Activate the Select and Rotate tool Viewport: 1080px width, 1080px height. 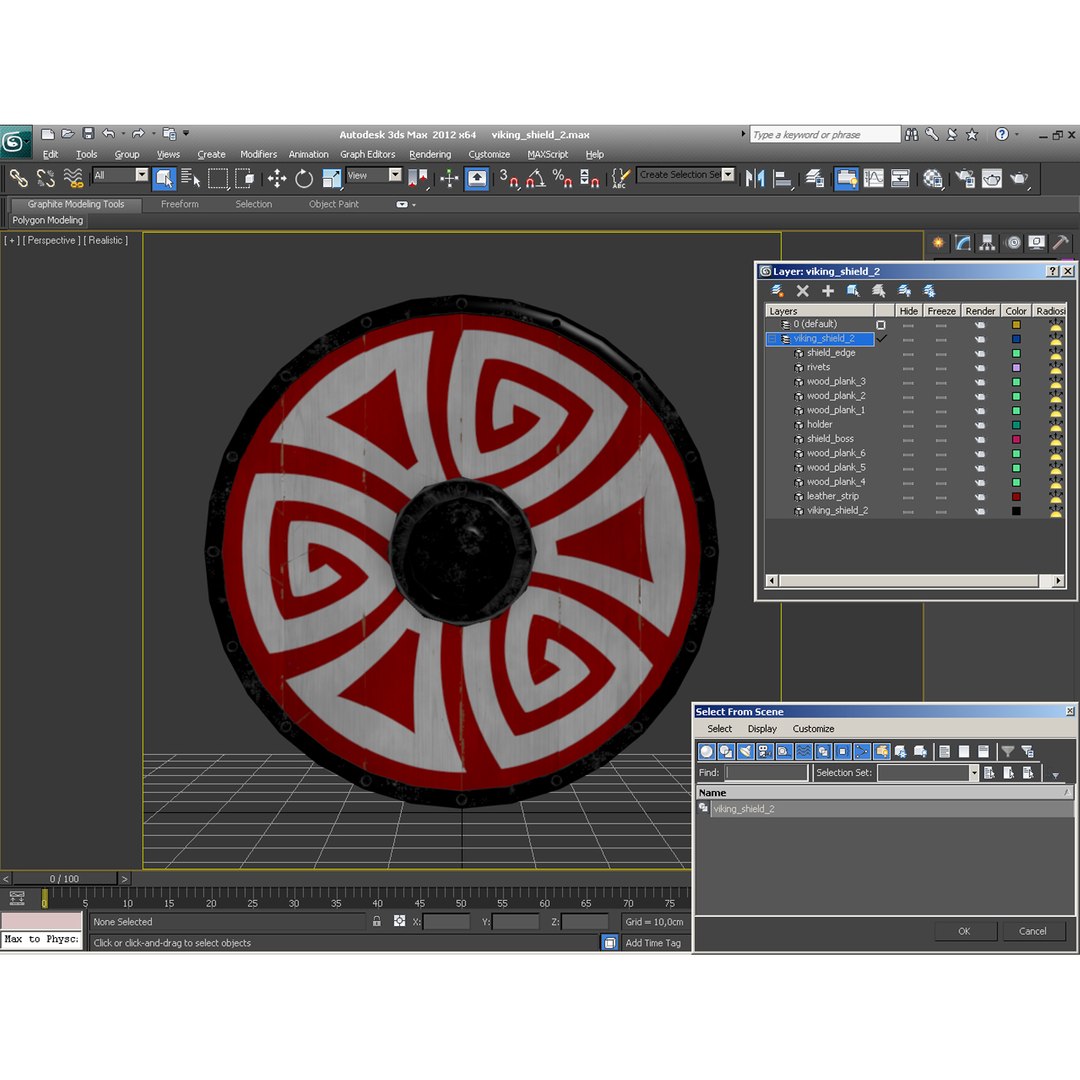click(304, 179)
